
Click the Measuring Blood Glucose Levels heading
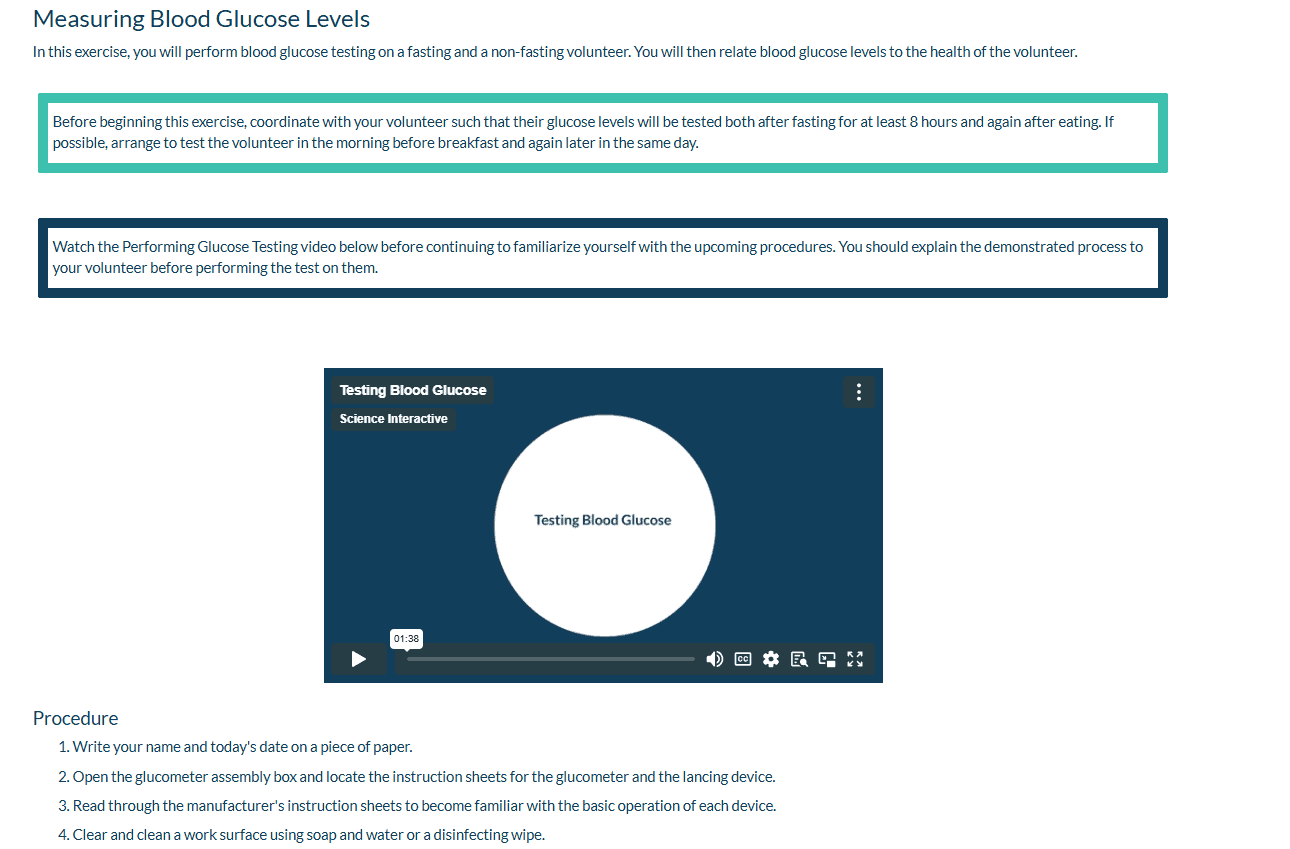point(202,19)
